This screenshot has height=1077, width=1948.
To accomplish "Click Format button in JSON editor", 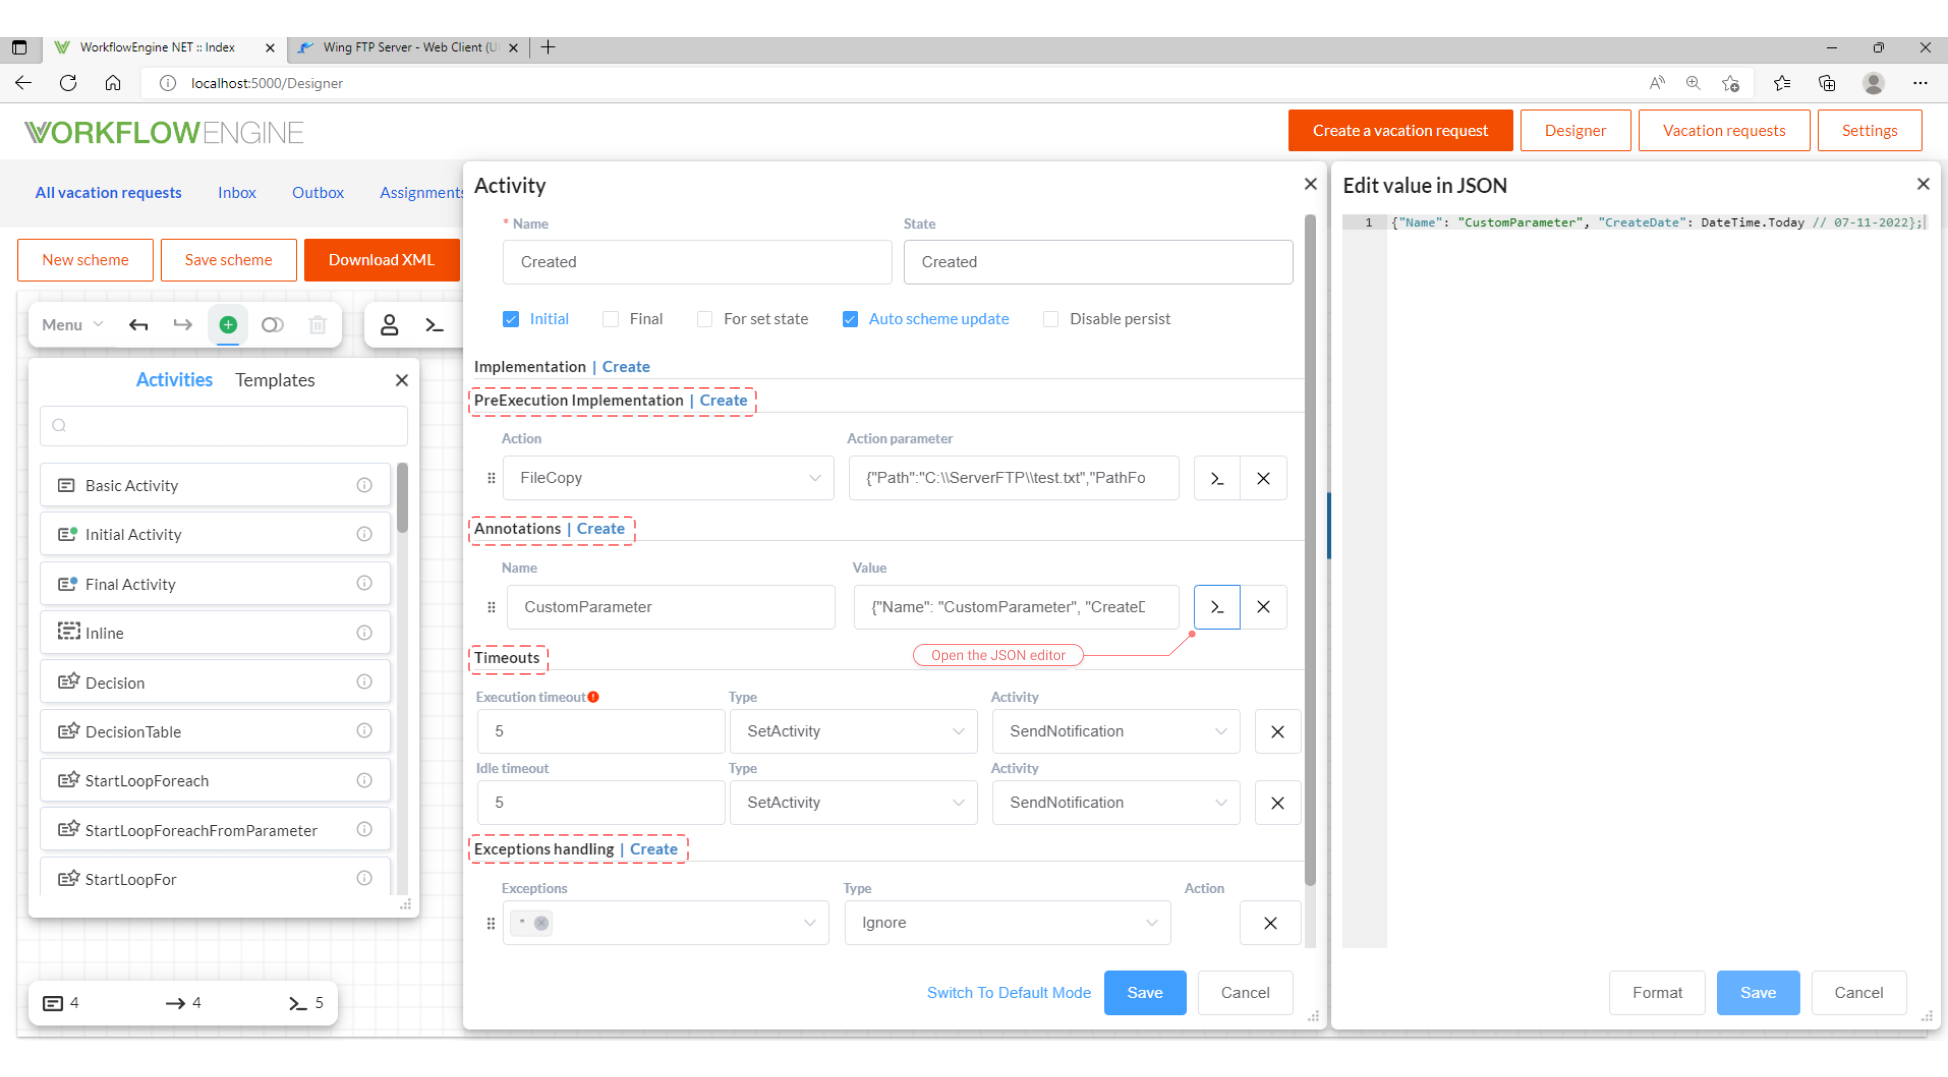I will (1657, 993).
